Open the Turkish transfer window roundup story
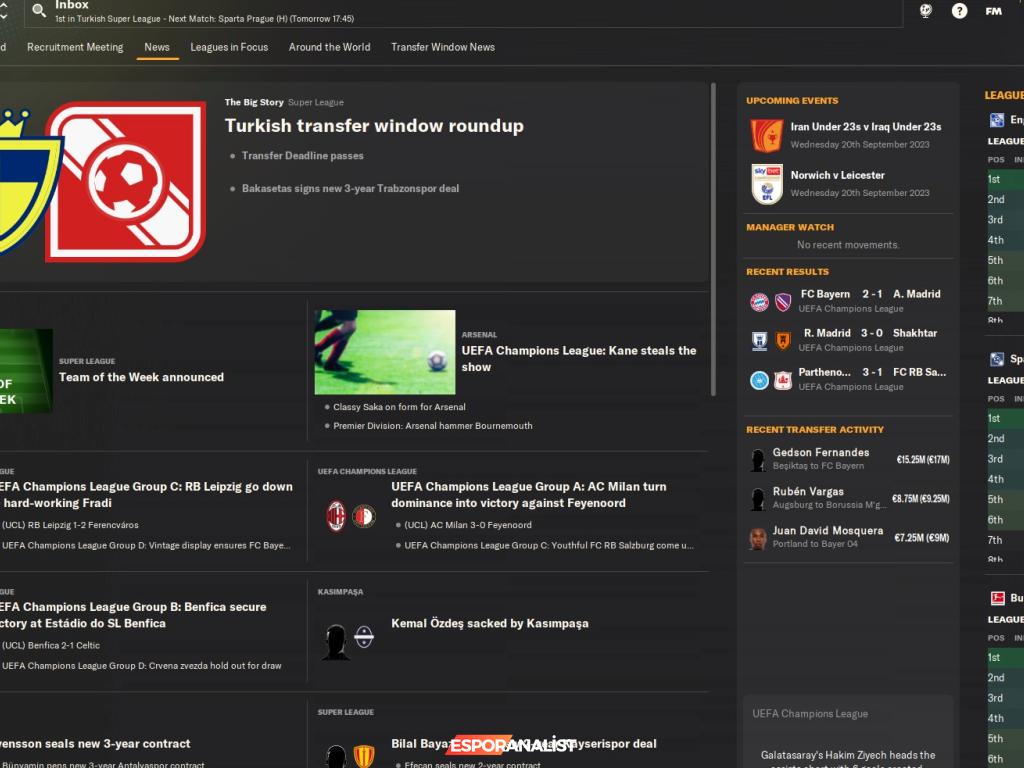Viewport: 1024px width, 768px height. point(374,126)
